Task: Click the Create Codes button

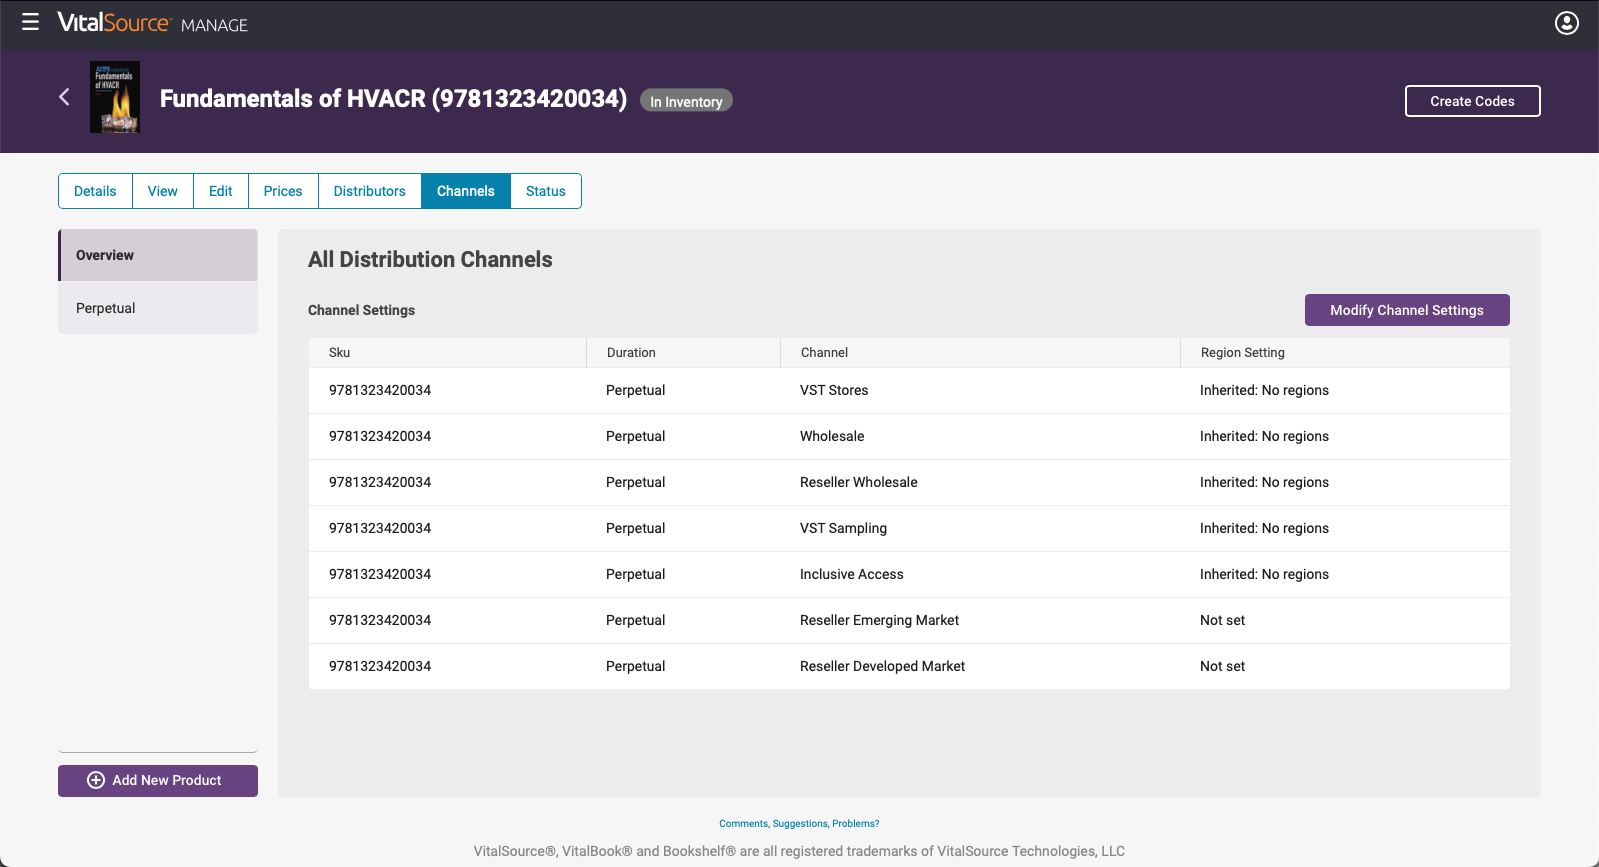Action: (1472, 101)
